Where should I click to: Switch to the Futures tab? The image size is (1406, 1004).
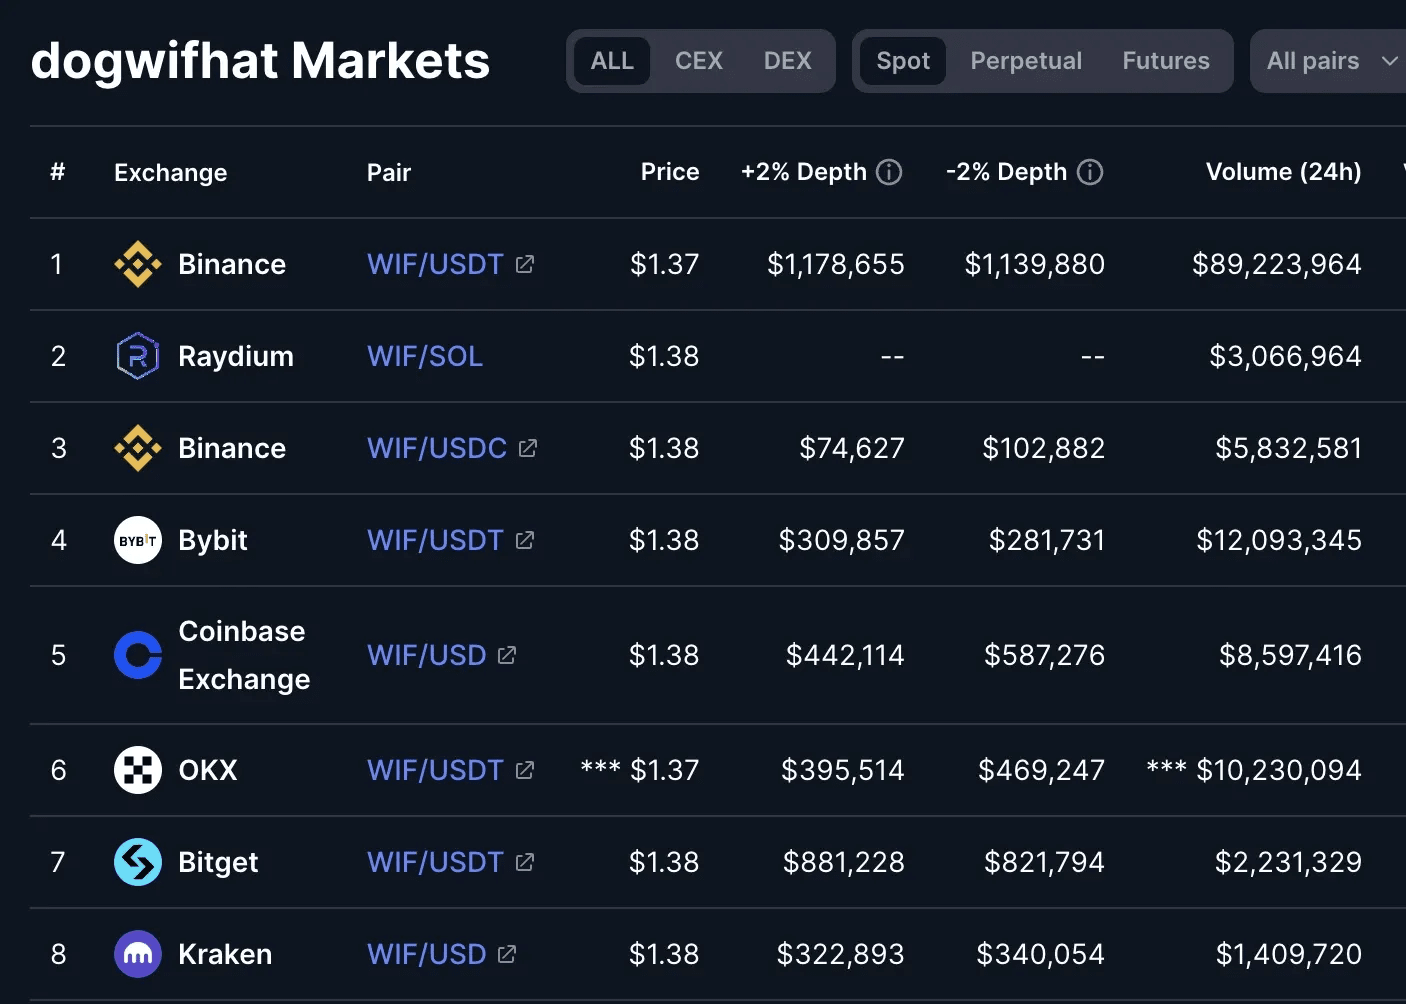tap(1165, 61)
